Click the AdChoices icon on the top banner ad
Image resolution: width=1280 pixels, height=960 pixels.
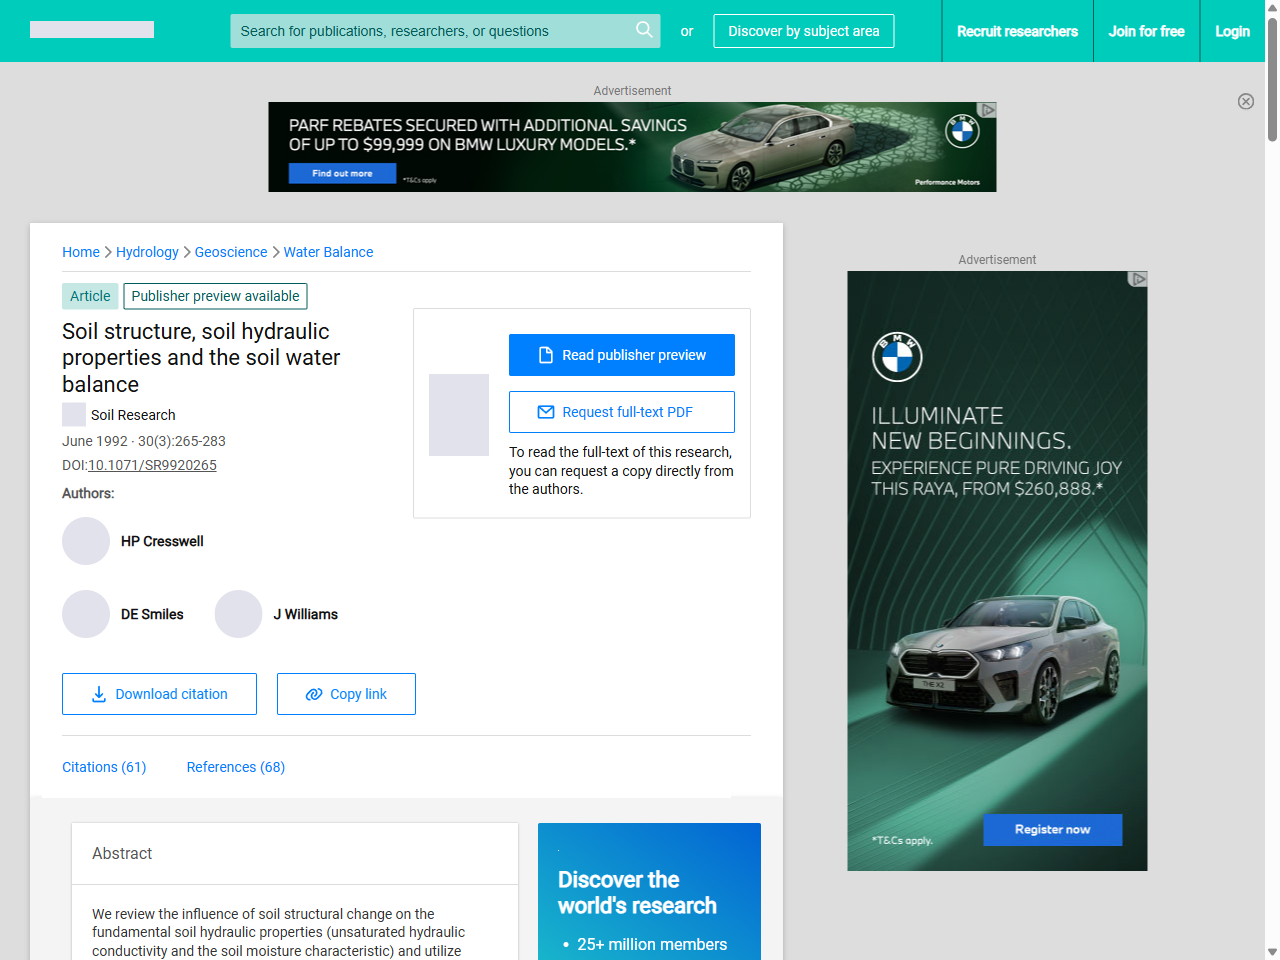click(x=987, y=110)
